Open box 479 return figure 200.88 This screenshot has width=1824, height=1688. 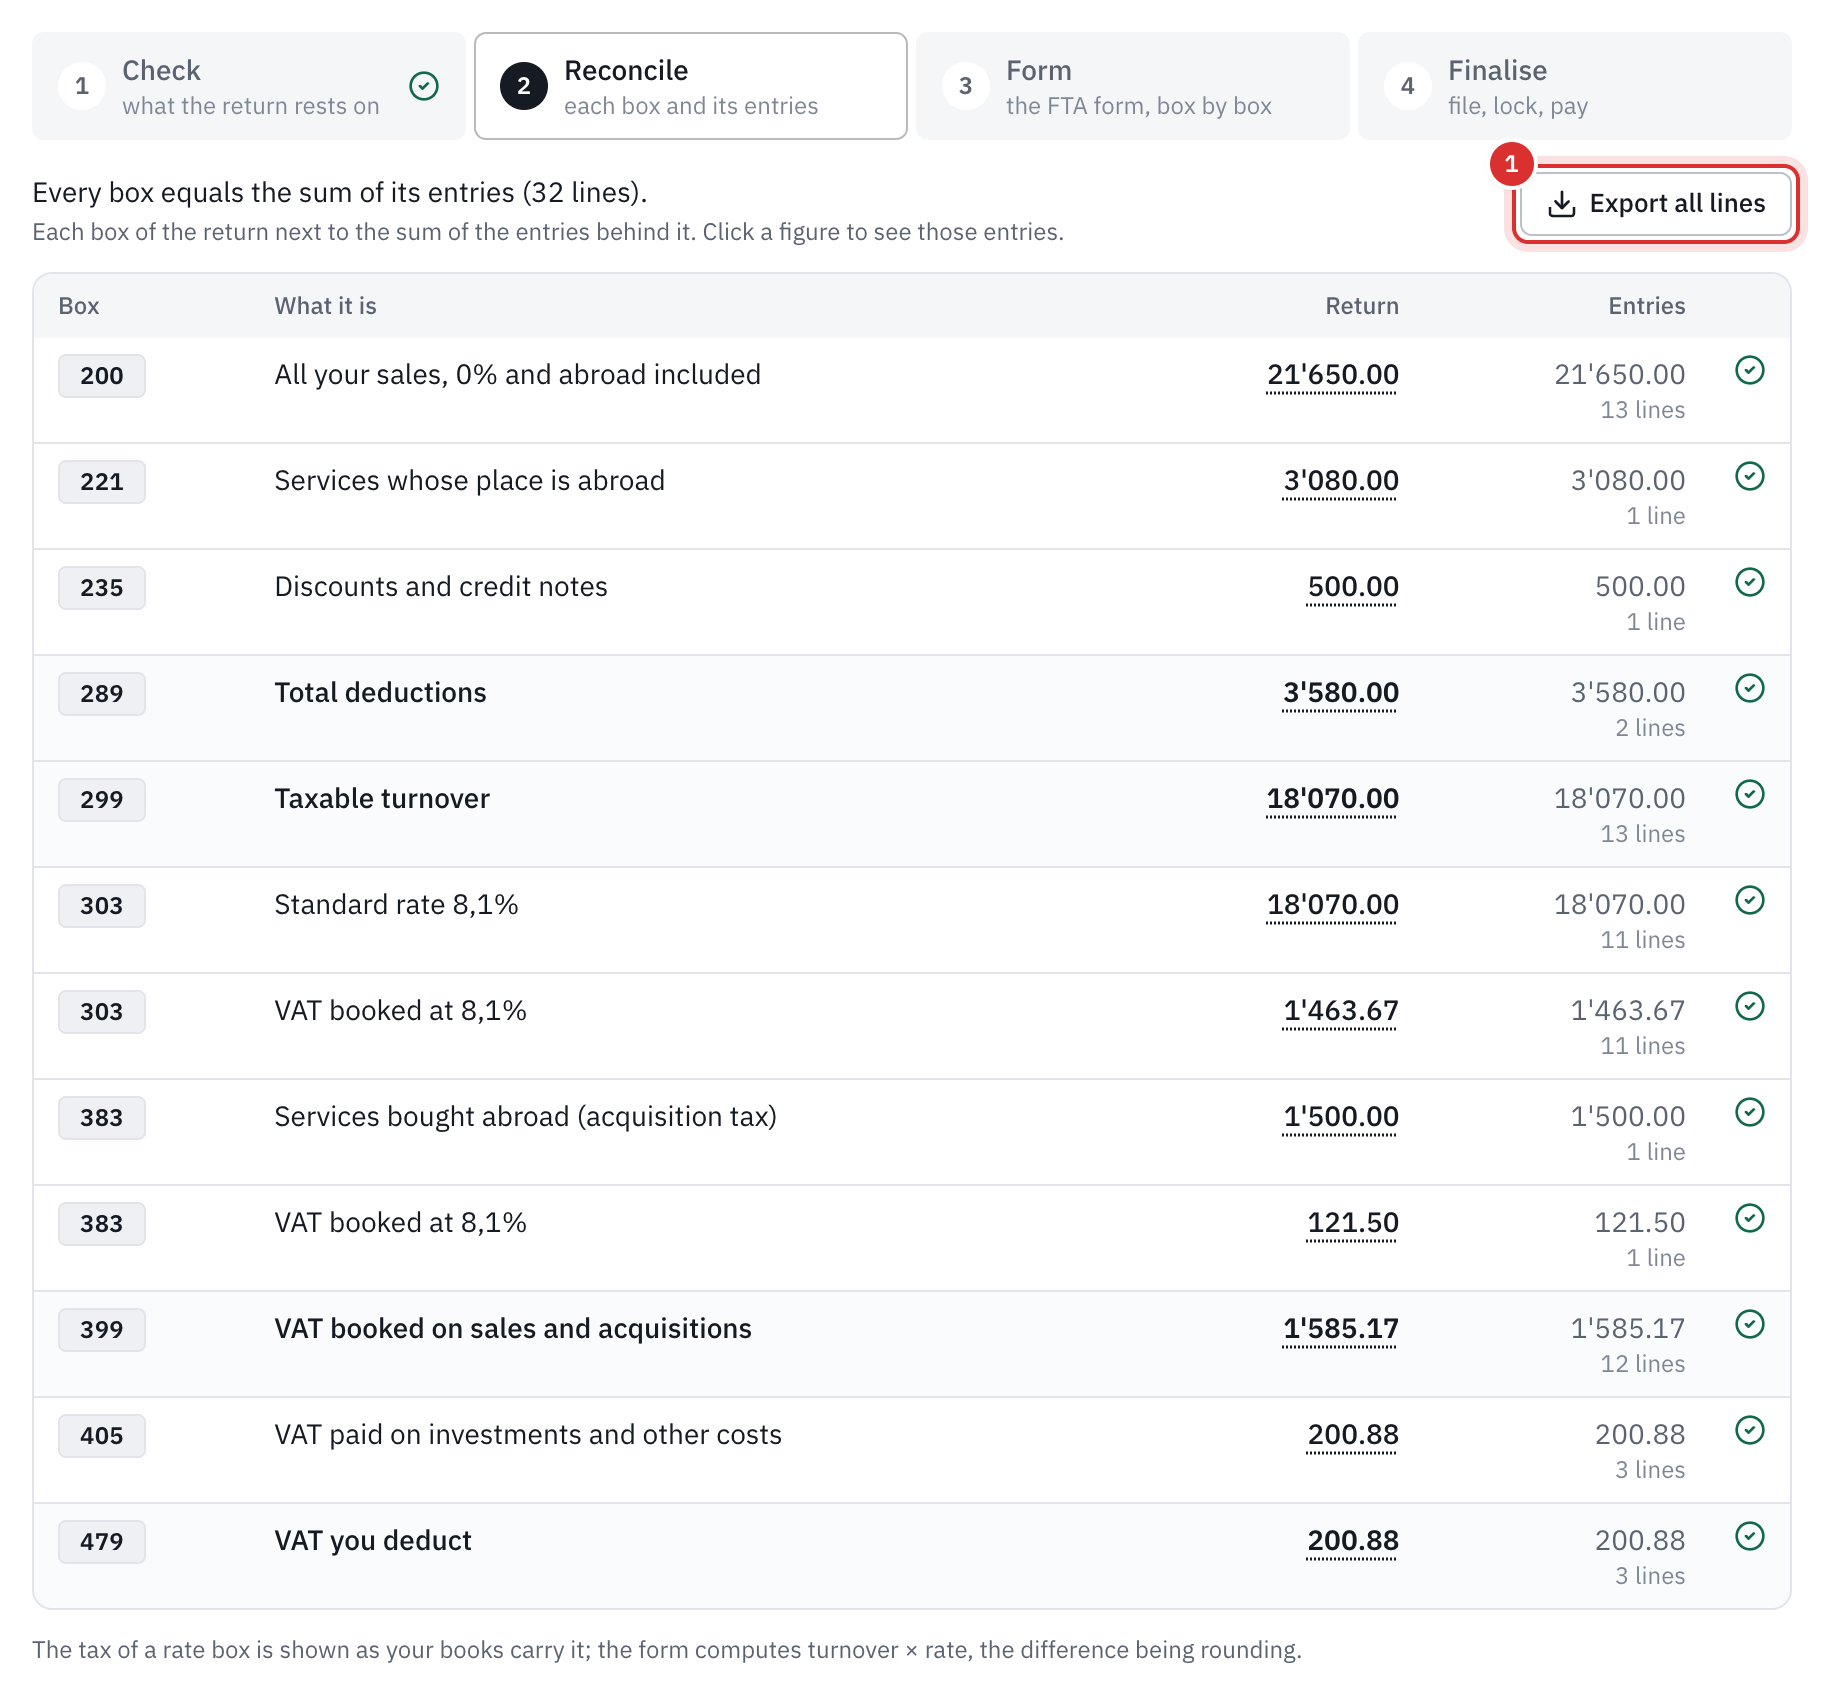pyautogui.click(x=1353, y=1541)
